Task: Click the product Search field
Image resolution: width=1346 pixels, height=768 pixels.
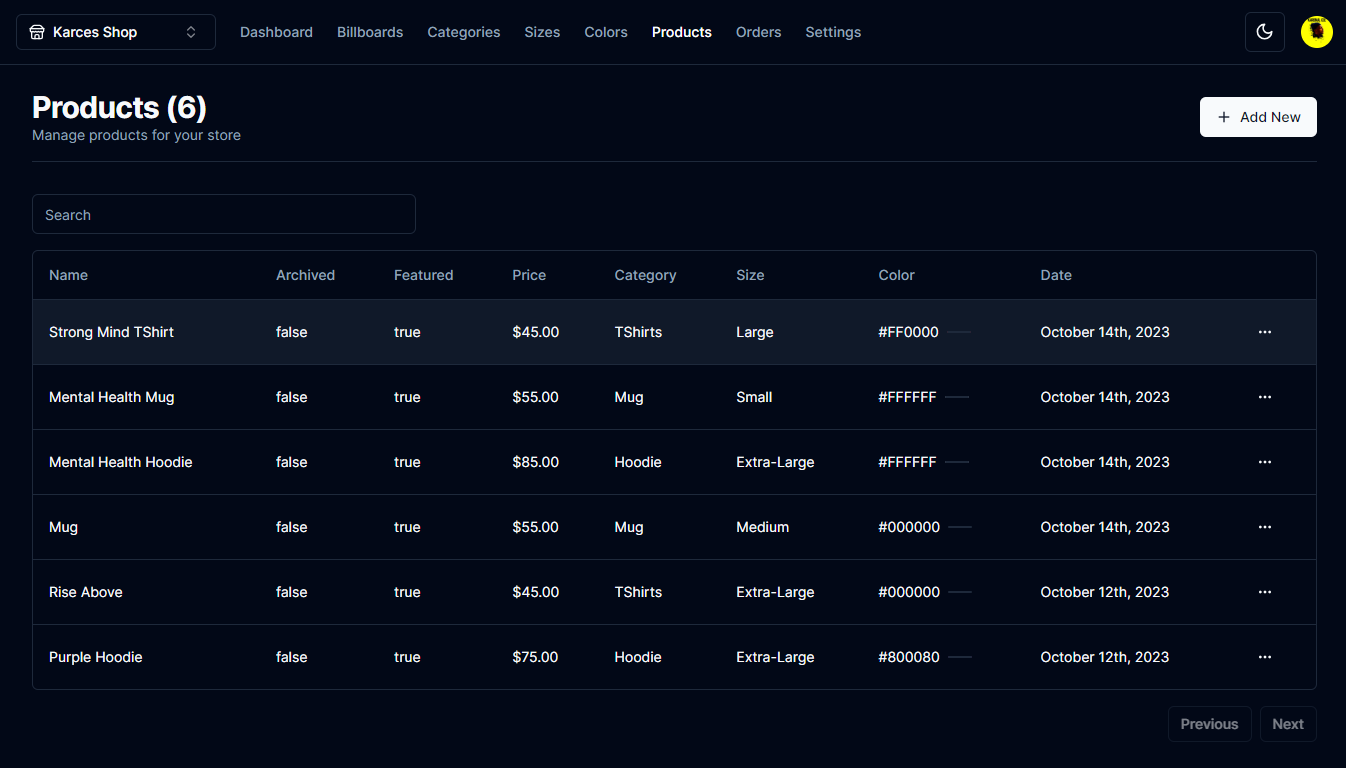Action: pyautogui.click(x=223, y=214)
